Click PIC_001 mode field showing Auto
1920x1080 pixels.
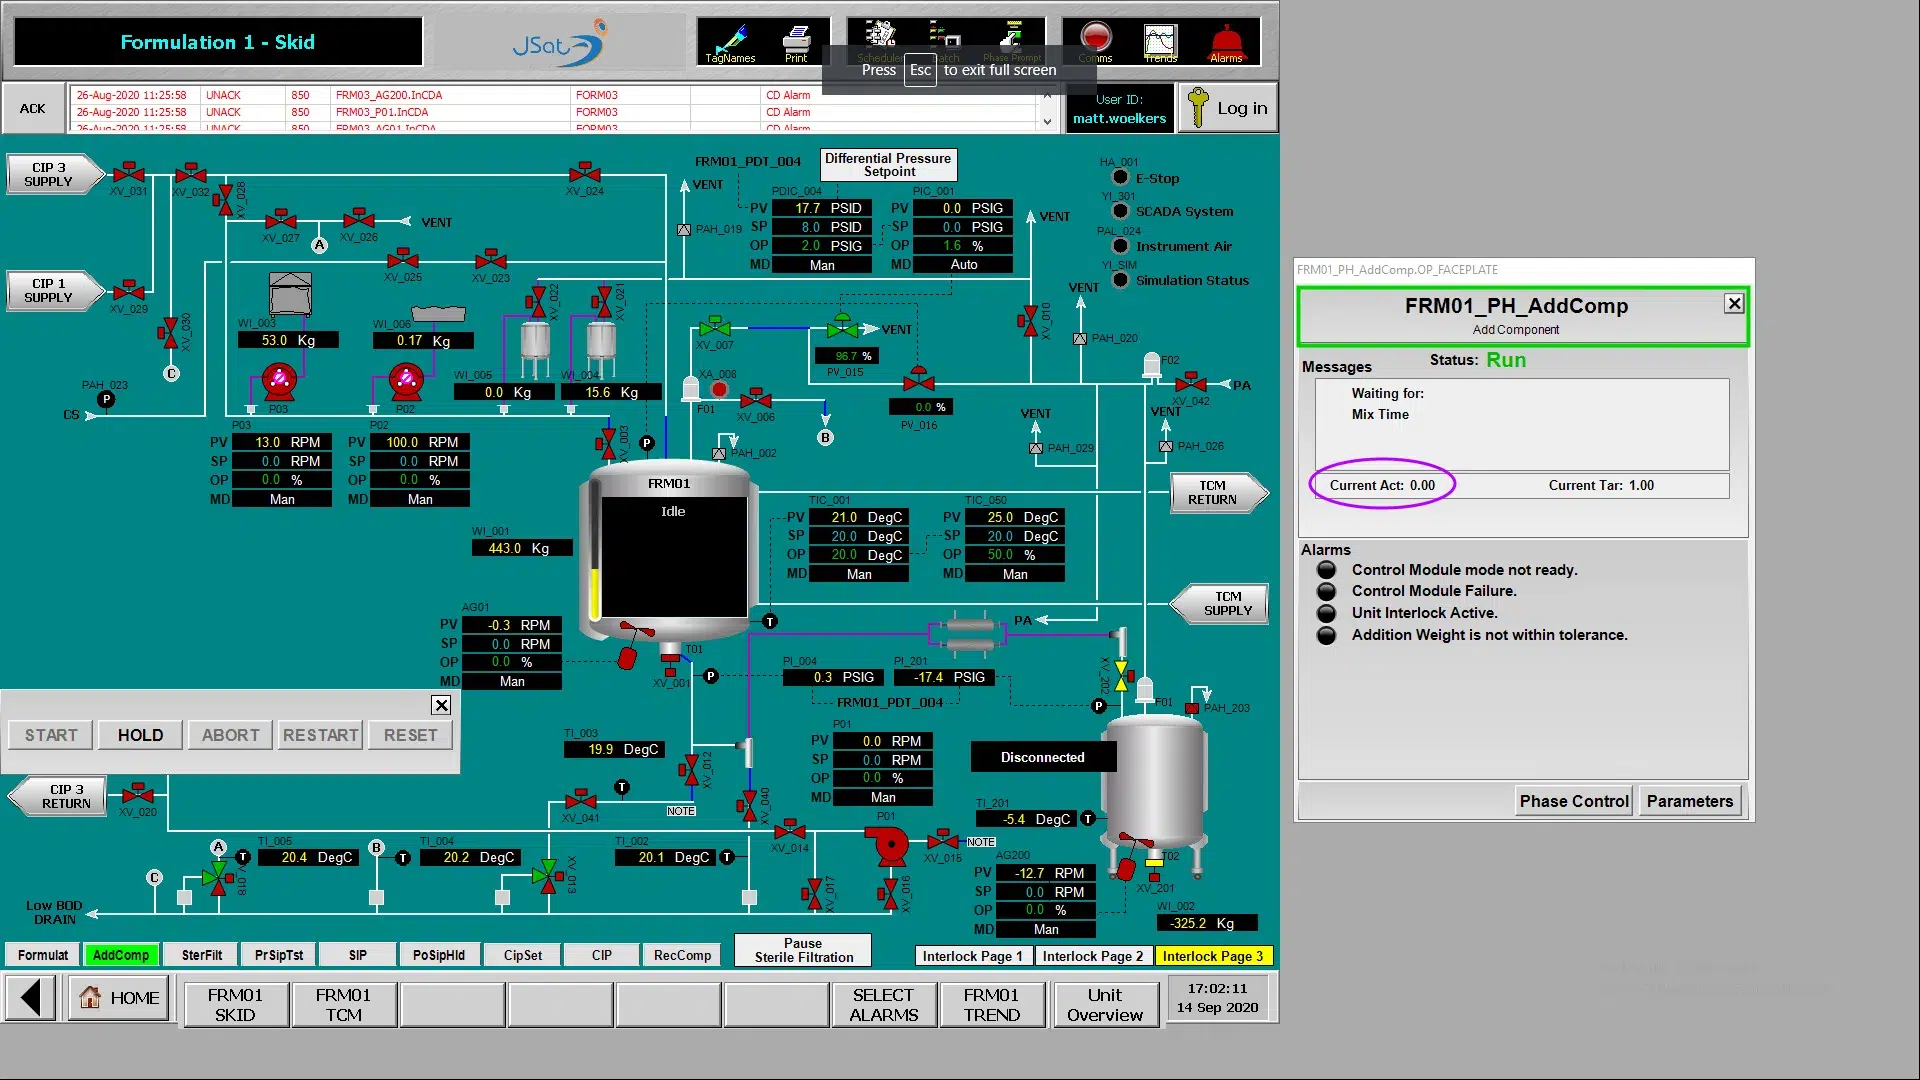963,264
